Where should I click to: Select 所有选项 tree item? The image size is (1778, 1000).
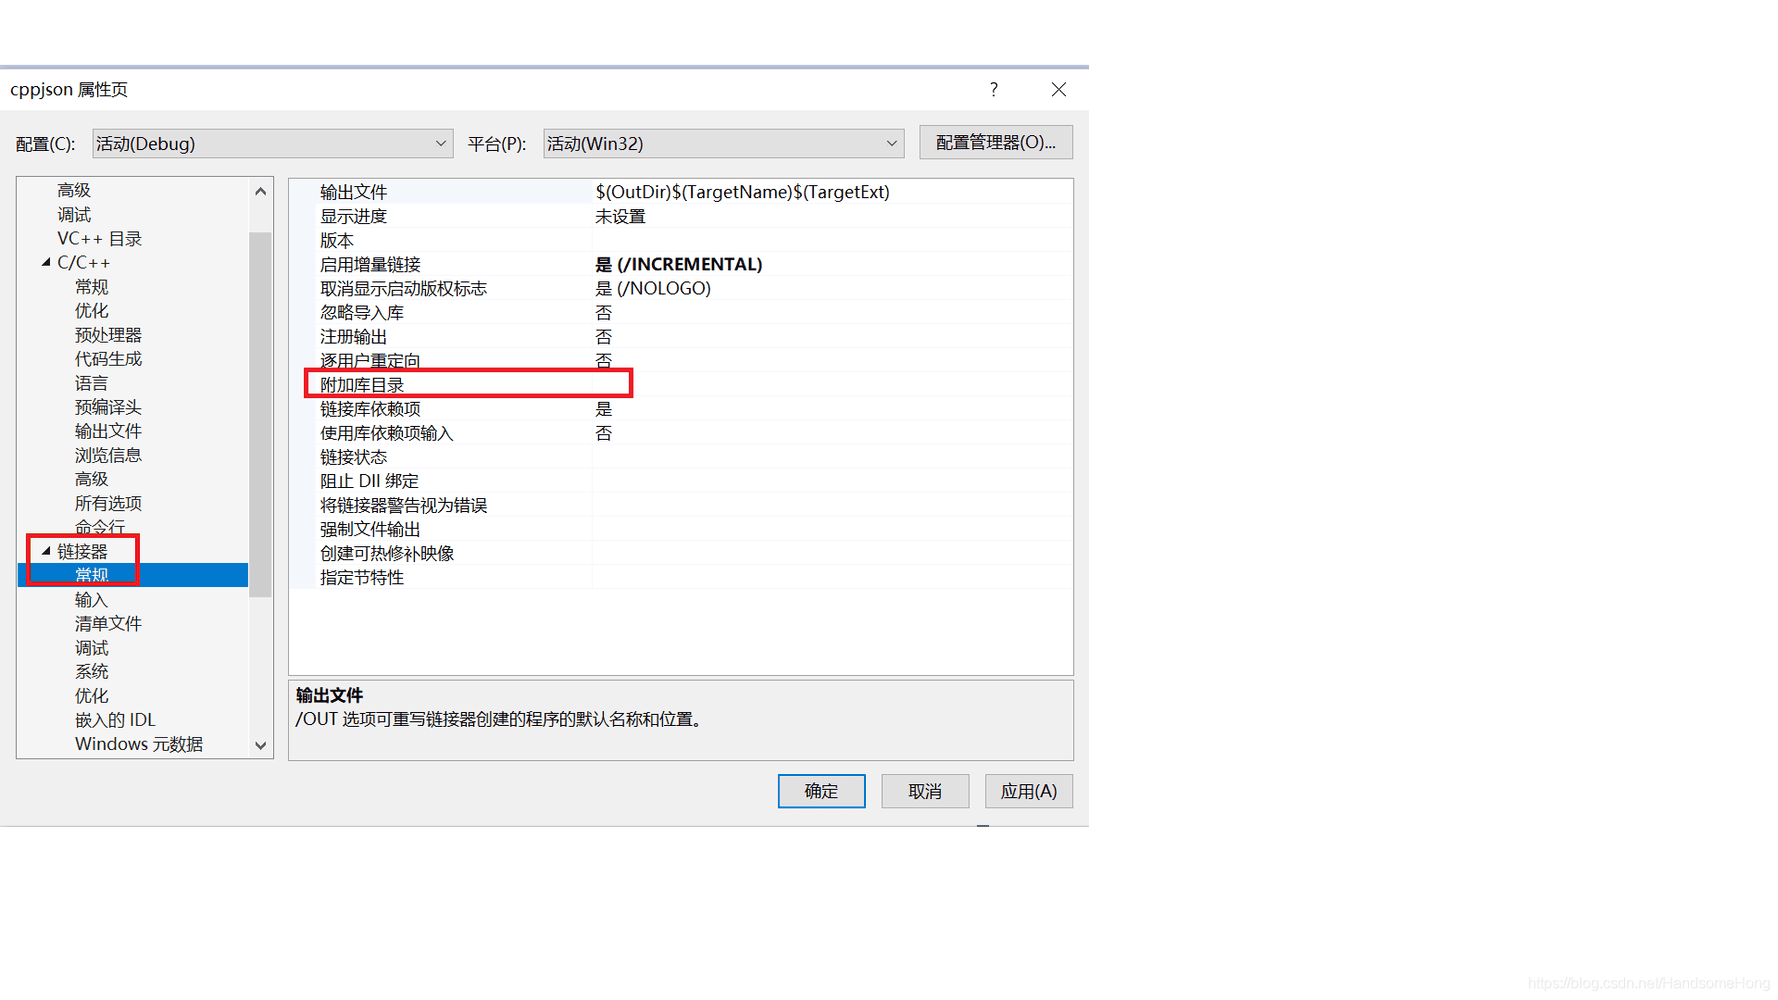(108, 503)
